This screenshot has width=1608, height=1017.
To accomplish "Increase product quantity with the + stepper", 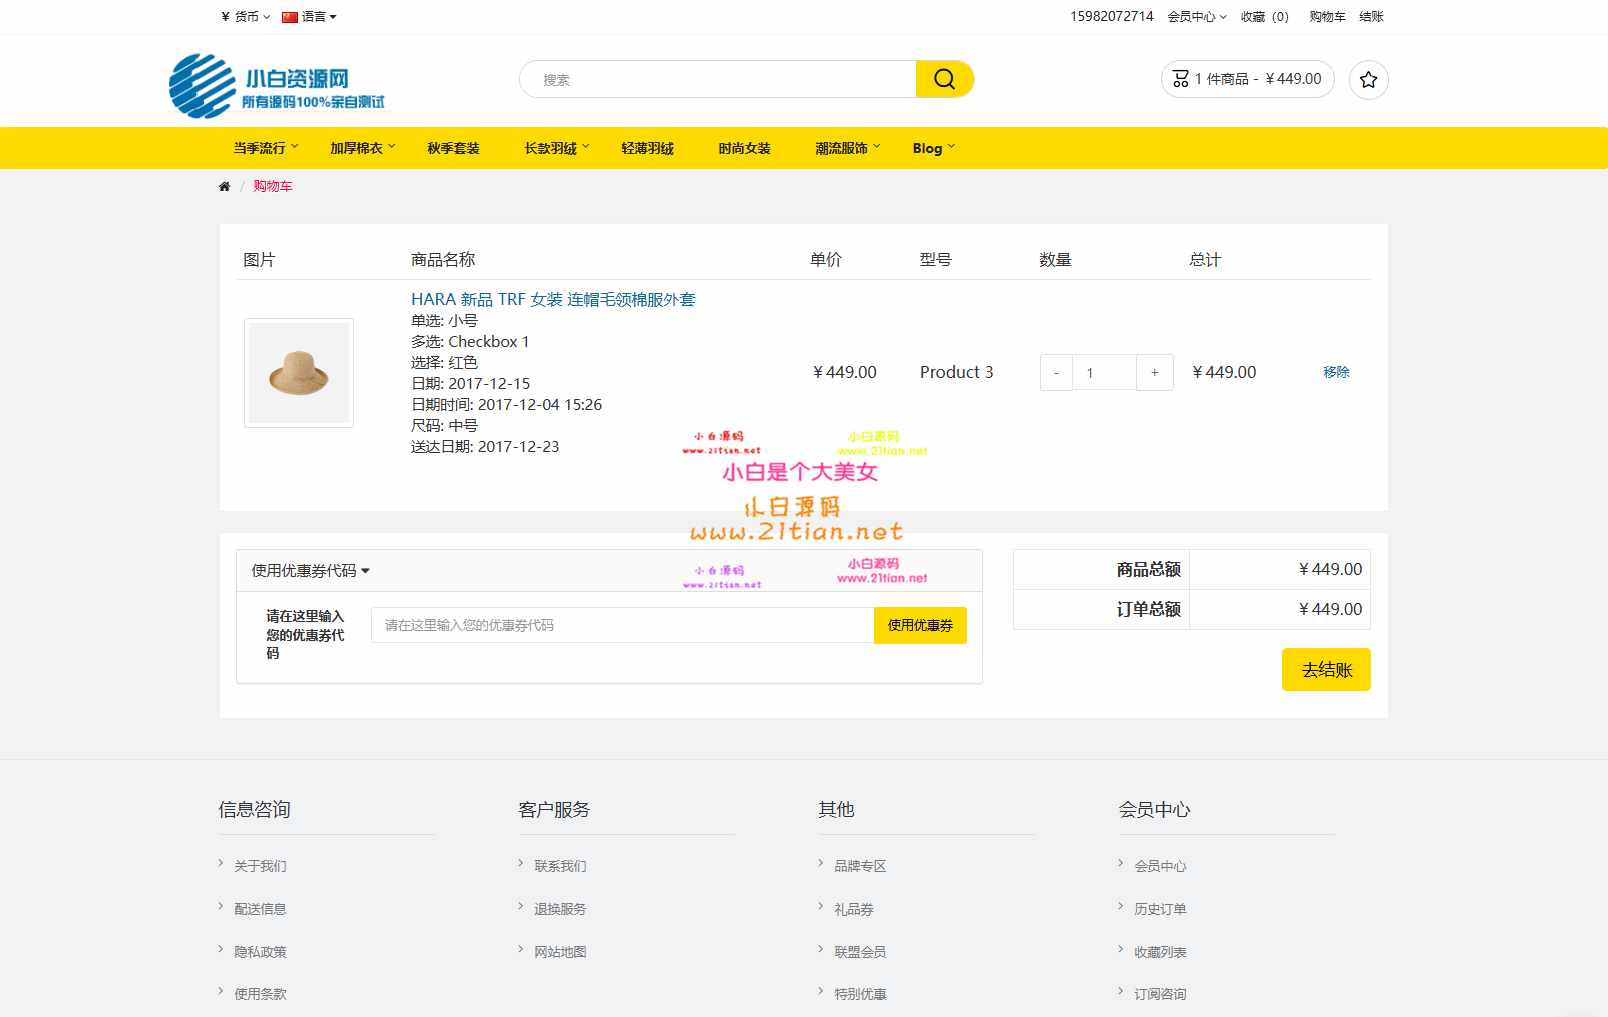I will pos(1154,372).
